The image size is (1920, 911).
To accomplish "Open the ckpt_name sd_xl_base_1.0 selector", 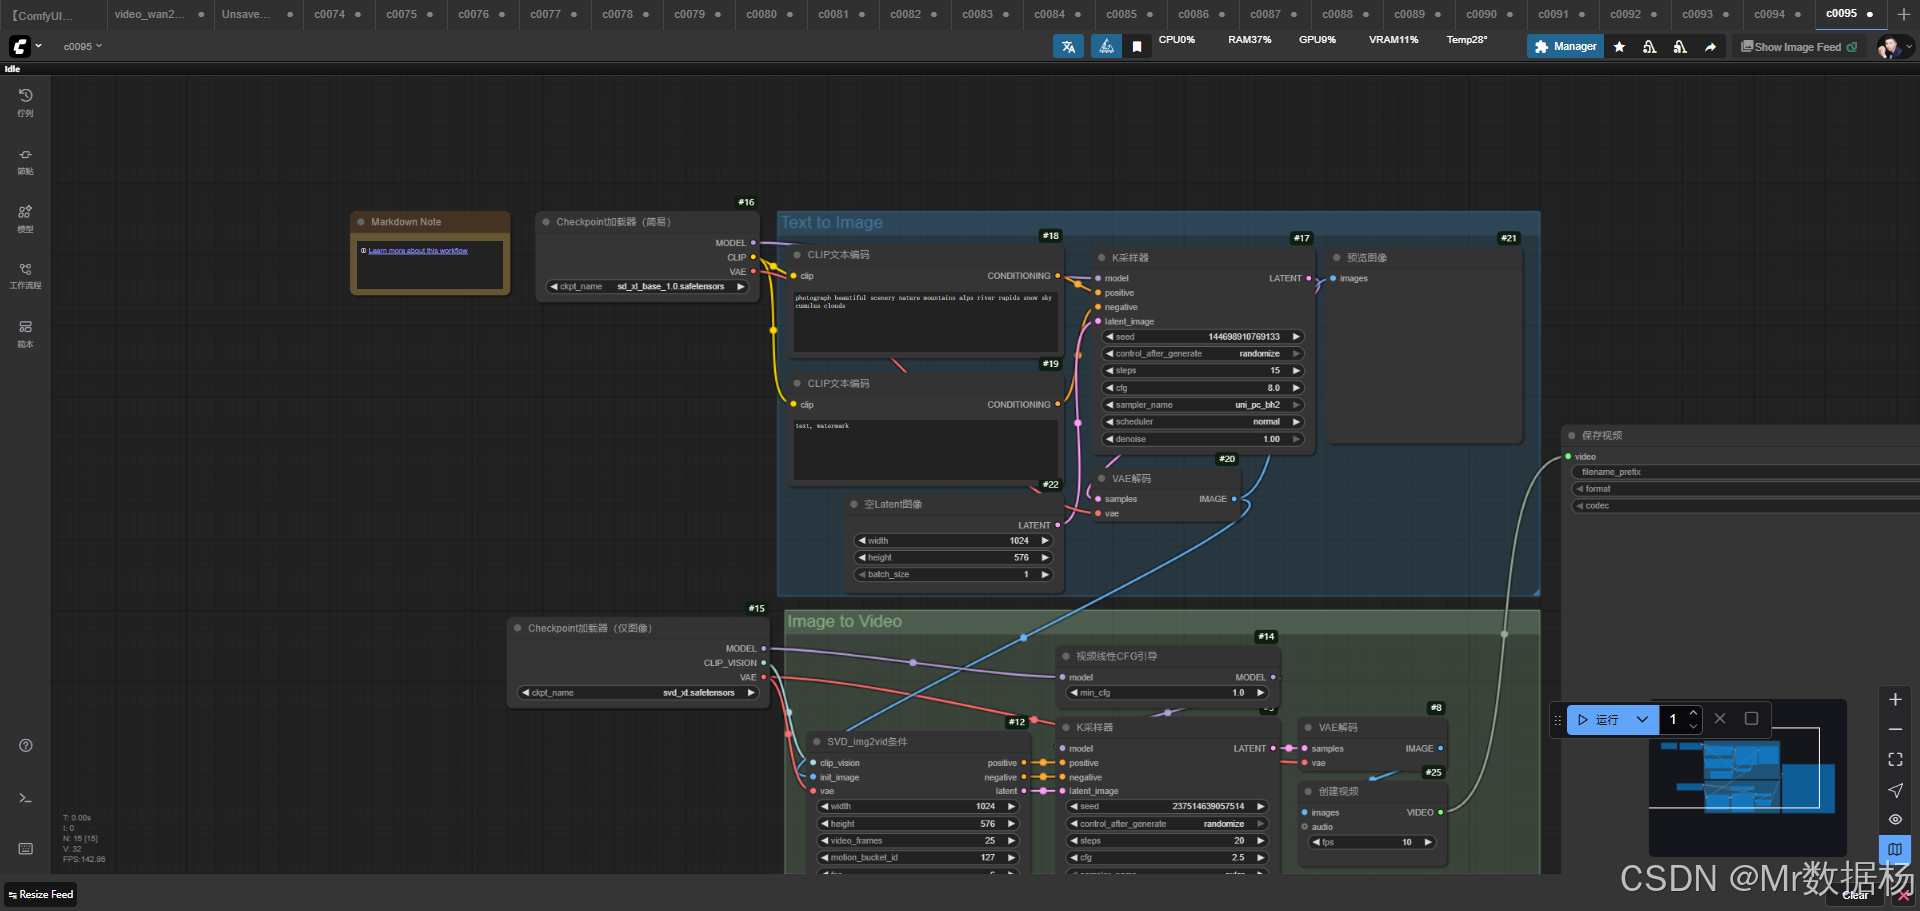I will pyautogui.click(x=648, y=287).
